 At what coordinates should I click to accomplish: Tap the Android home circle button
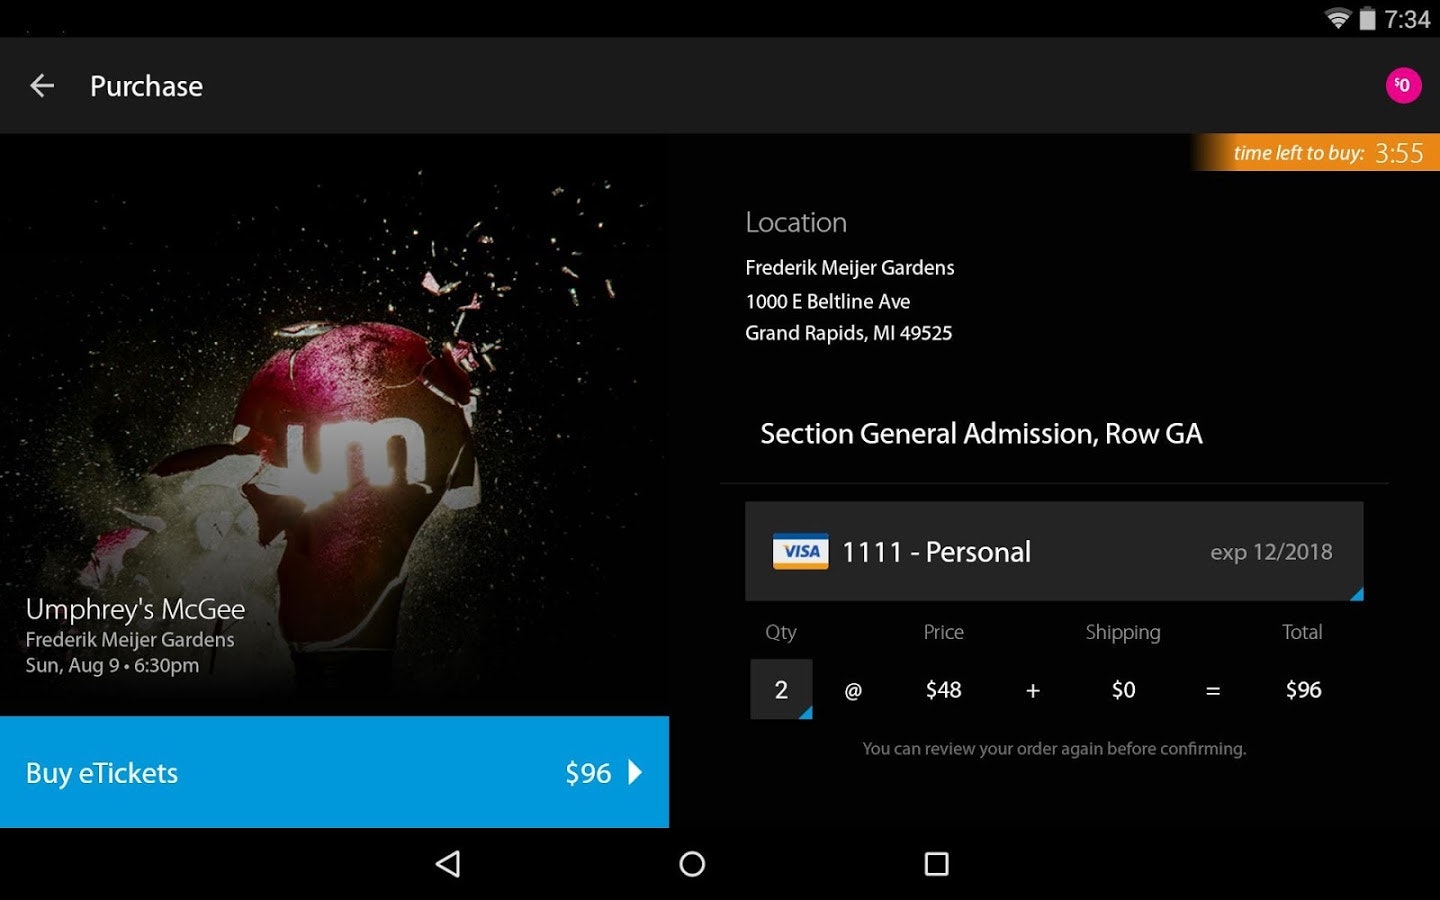tap(692, 864)
